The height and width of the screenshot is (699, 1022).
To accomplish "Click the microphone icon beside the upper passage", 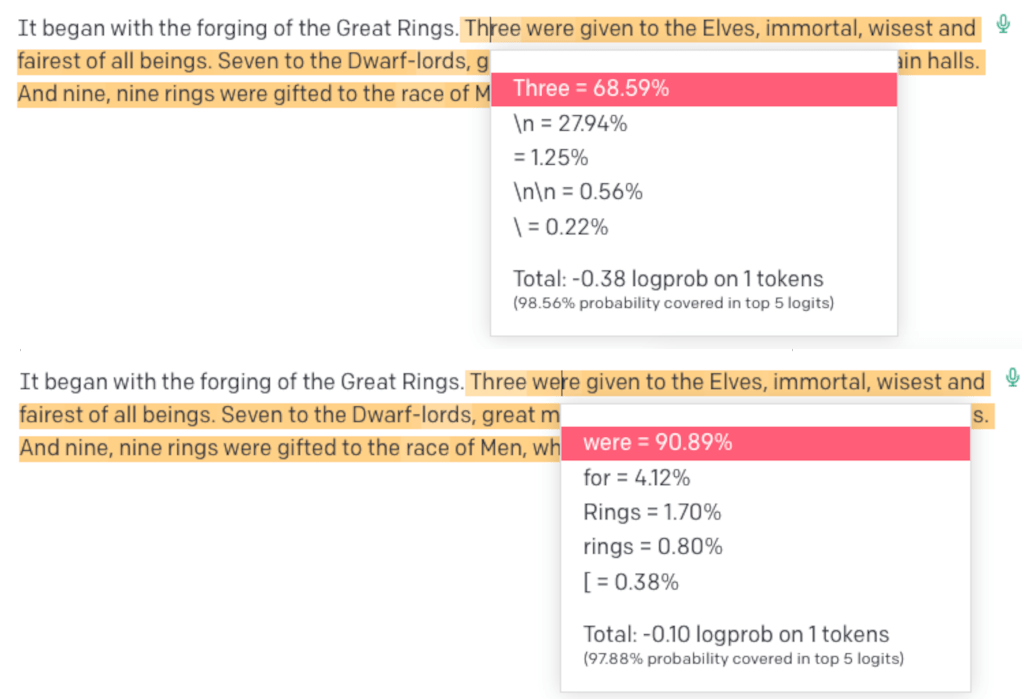I will pyautogui.click(x=1003, y=24).
